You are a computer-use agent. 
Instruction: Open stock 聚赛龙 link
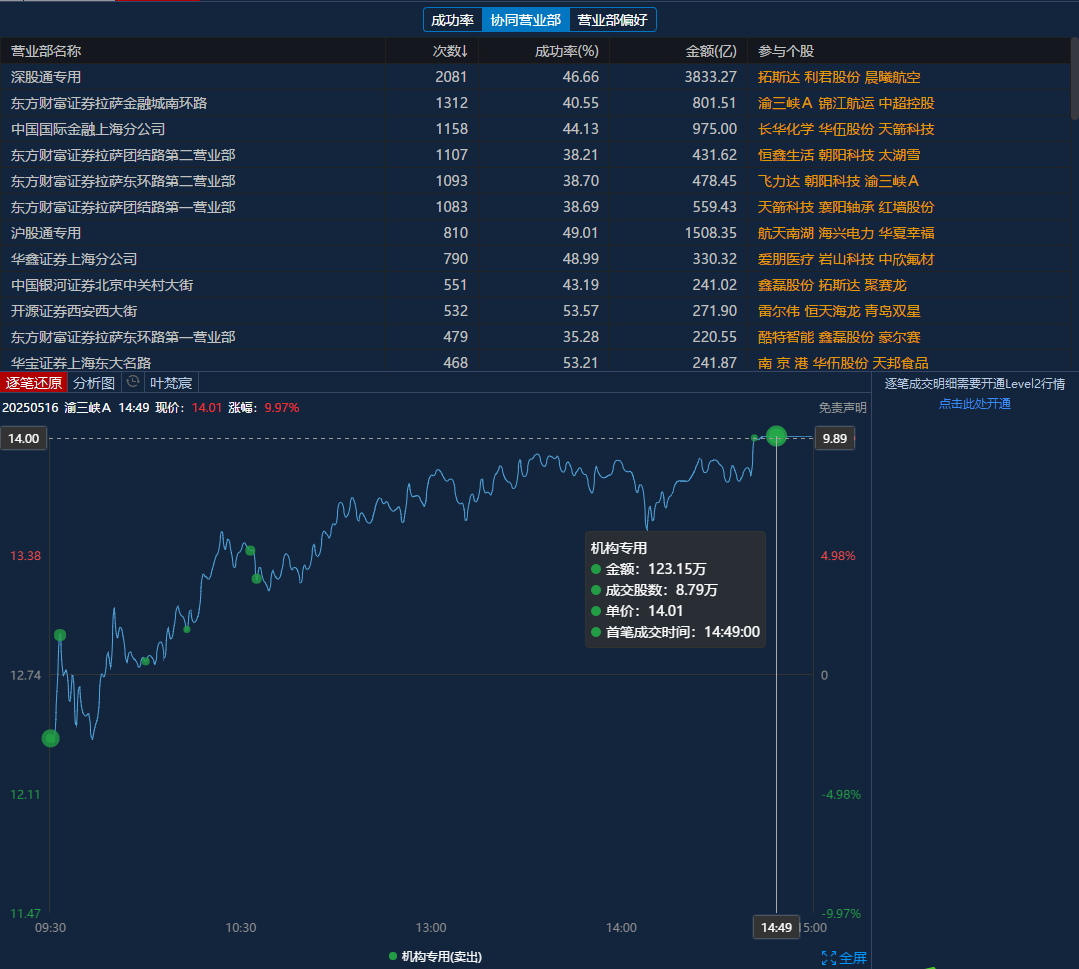[x=886, y=285]
